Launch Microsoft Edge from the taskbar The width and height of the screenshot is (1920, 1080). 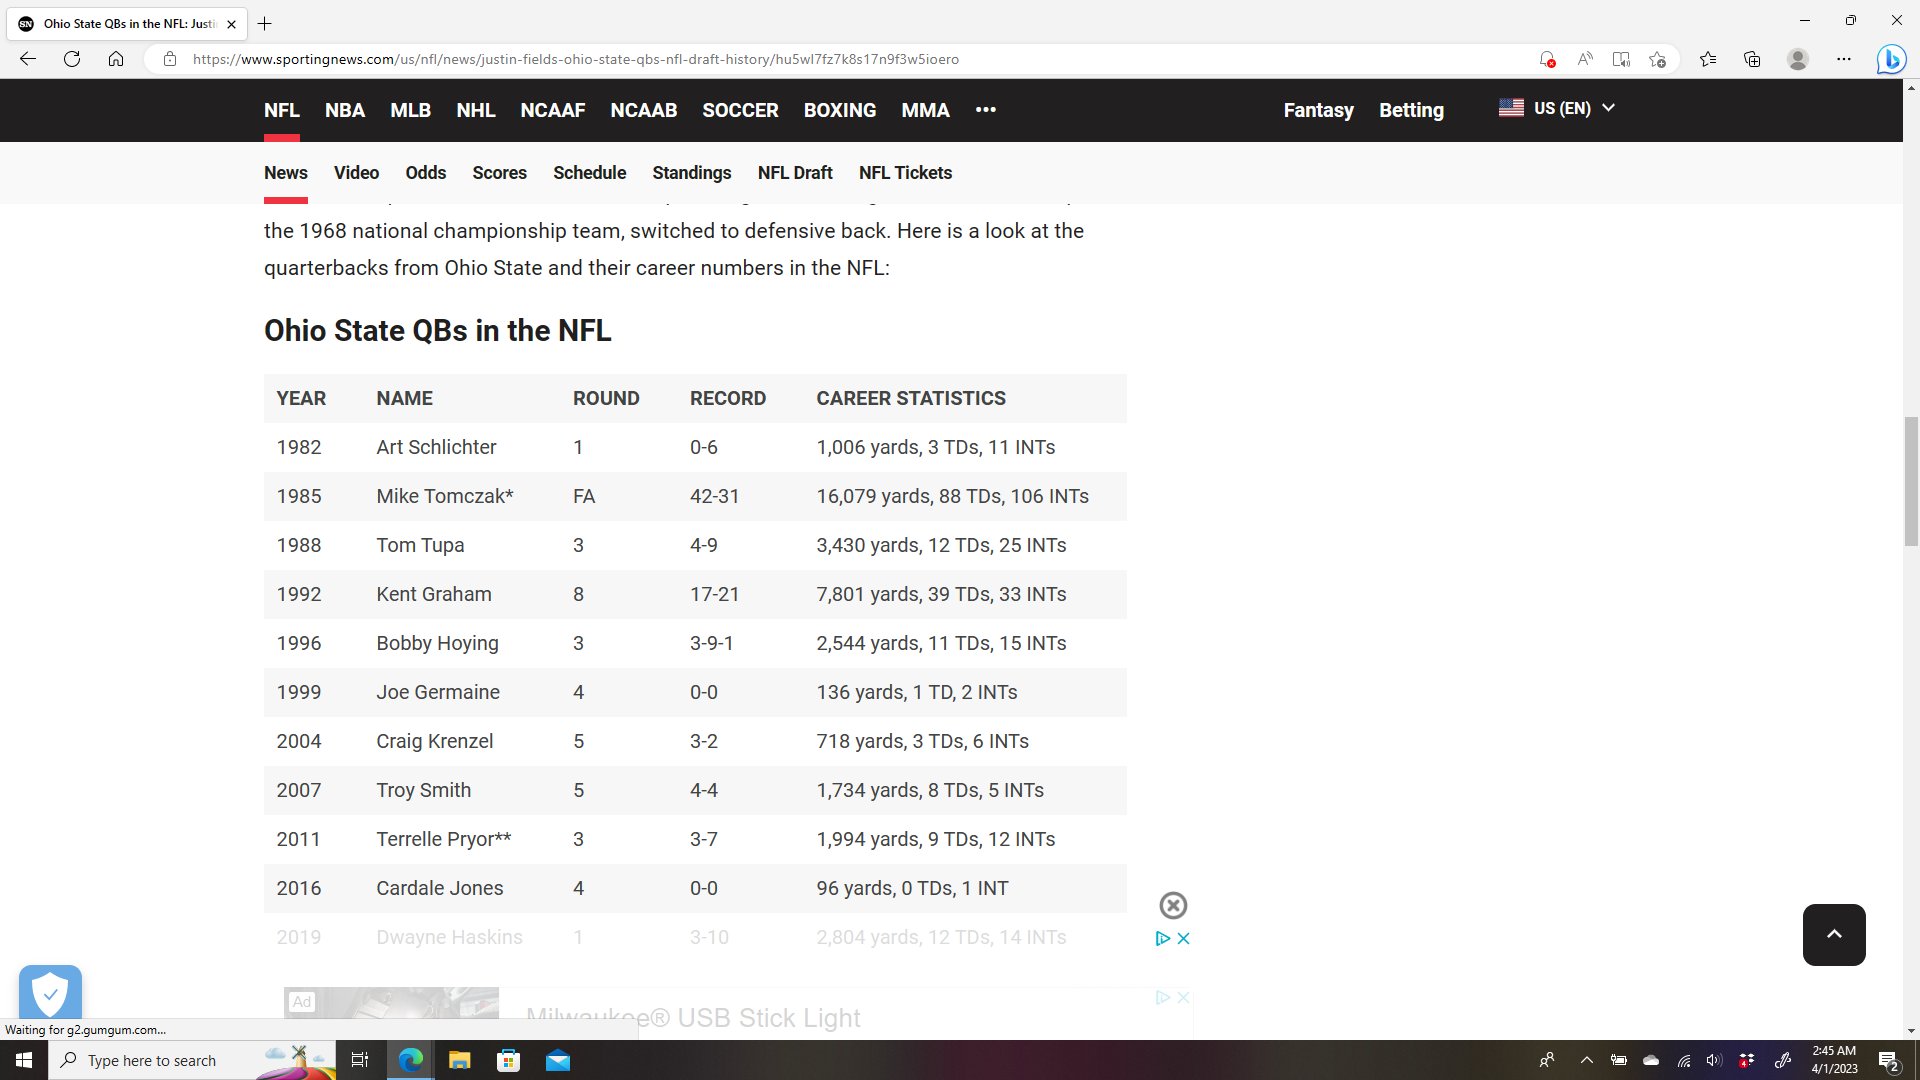(410, 1060)
